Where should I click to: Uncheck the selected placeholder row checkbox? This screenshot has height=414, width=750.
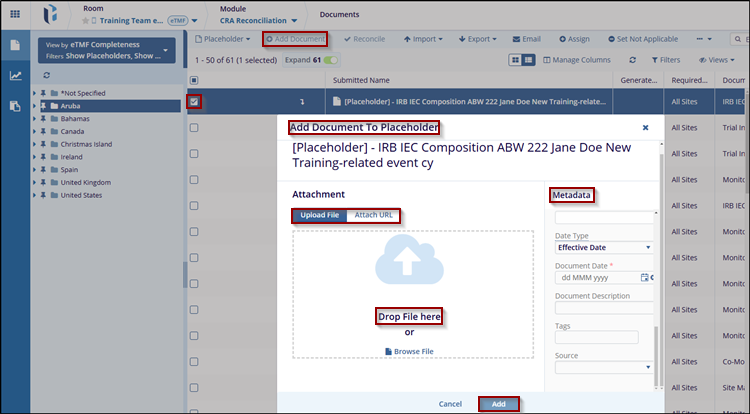tap(194, 101)
